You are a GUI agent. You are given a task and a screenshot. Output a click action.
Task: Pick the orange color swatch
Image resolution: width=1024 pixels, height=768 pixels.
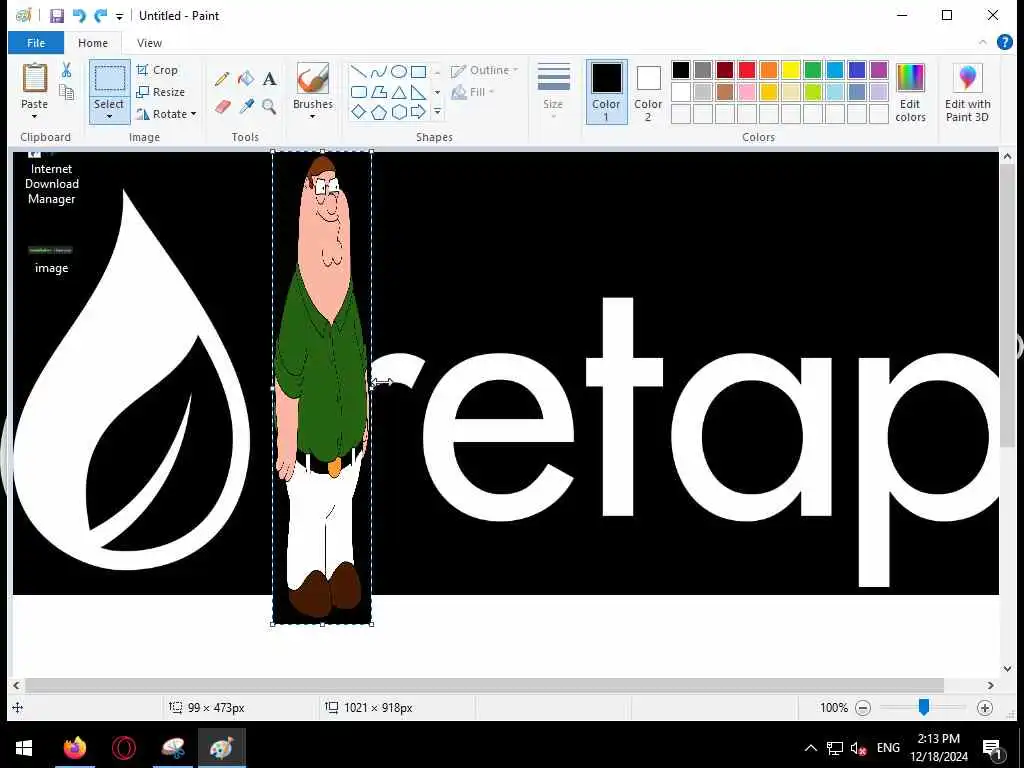coord(769,70)
